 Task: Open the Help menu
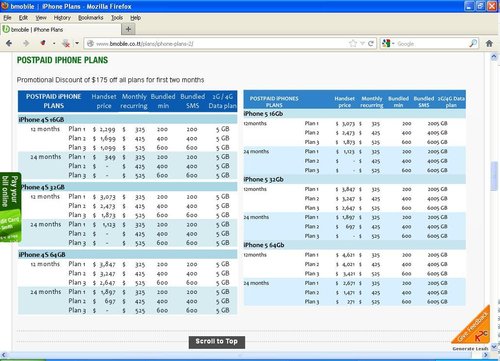coord(135,18)
